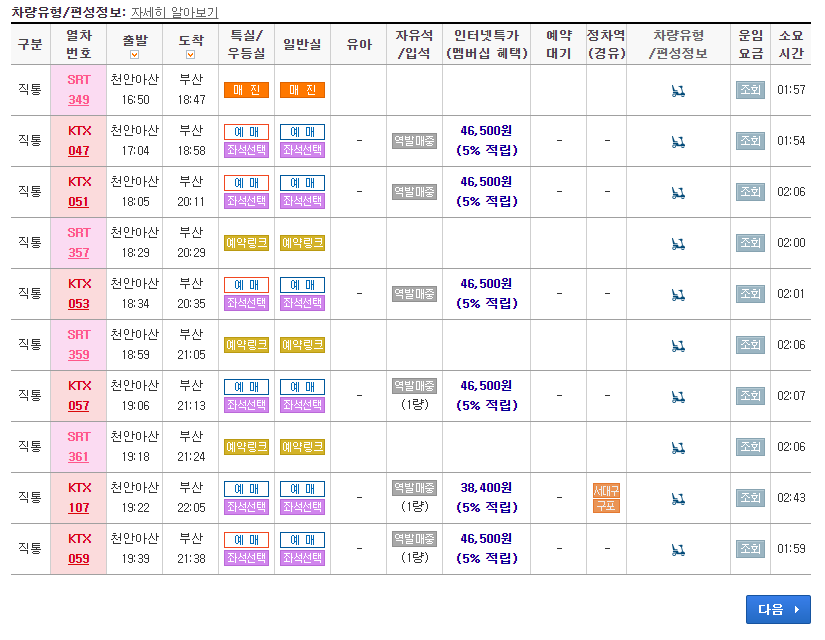Image resolution: width=825 pixels, height=640 pixels.
Task: Open train composition icon for KTX 051
Action: tap(678, 193)
